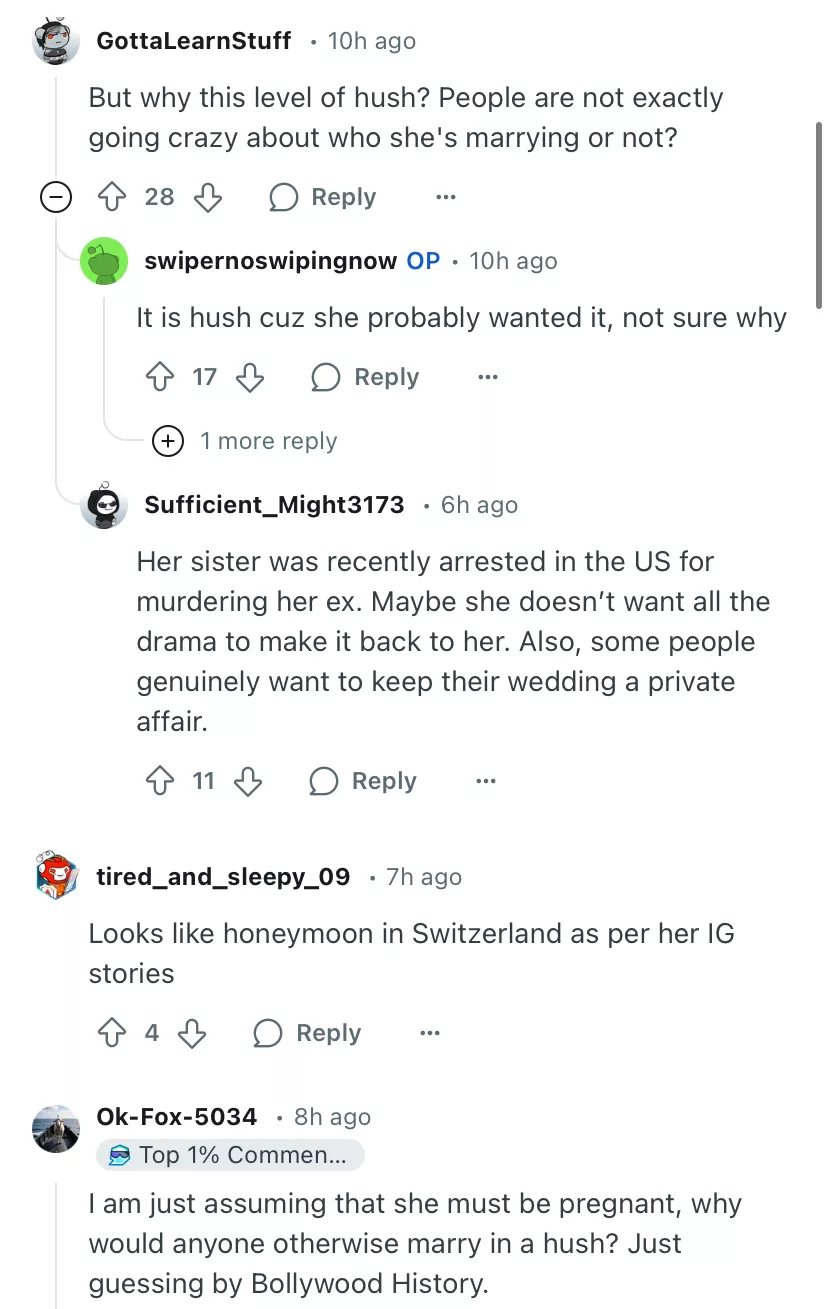
Task: Upvote tired_and_sleepy_09's comment
Action: pos(109,1033)
